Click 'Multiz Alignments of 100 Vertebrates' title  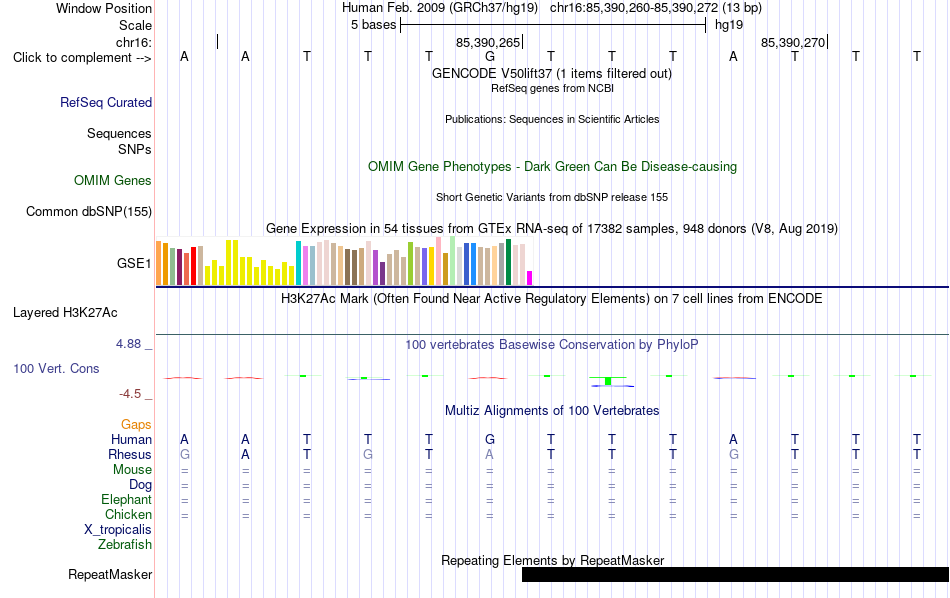(x=552, y=411)
